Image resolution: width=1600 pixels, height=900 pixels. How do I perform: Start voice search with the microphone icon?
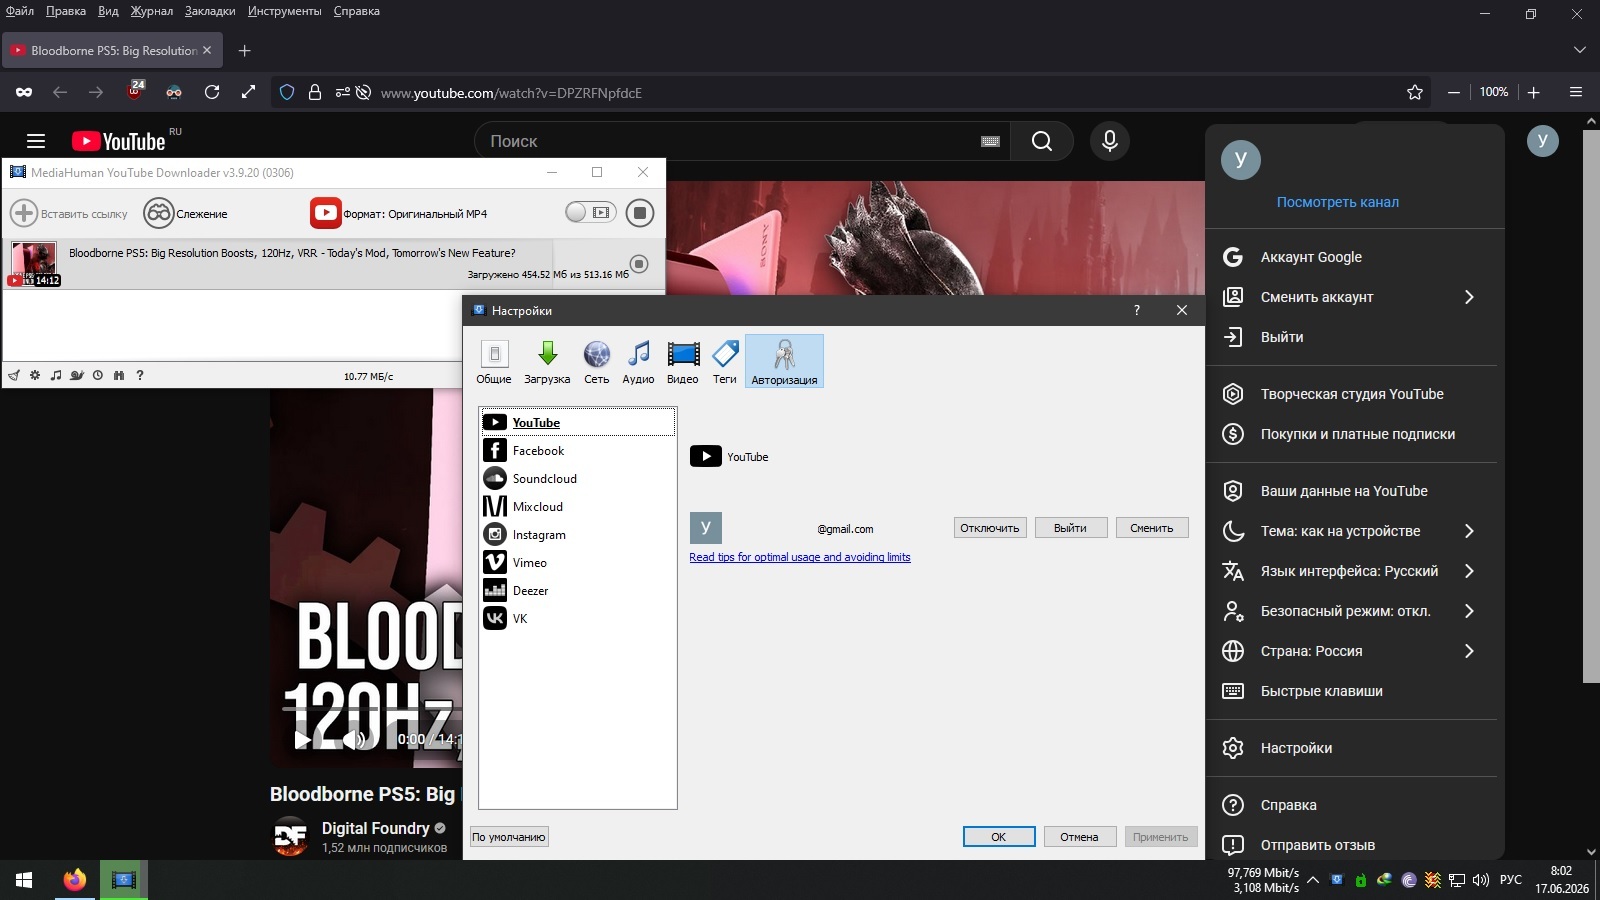[x=1110, y=141]
